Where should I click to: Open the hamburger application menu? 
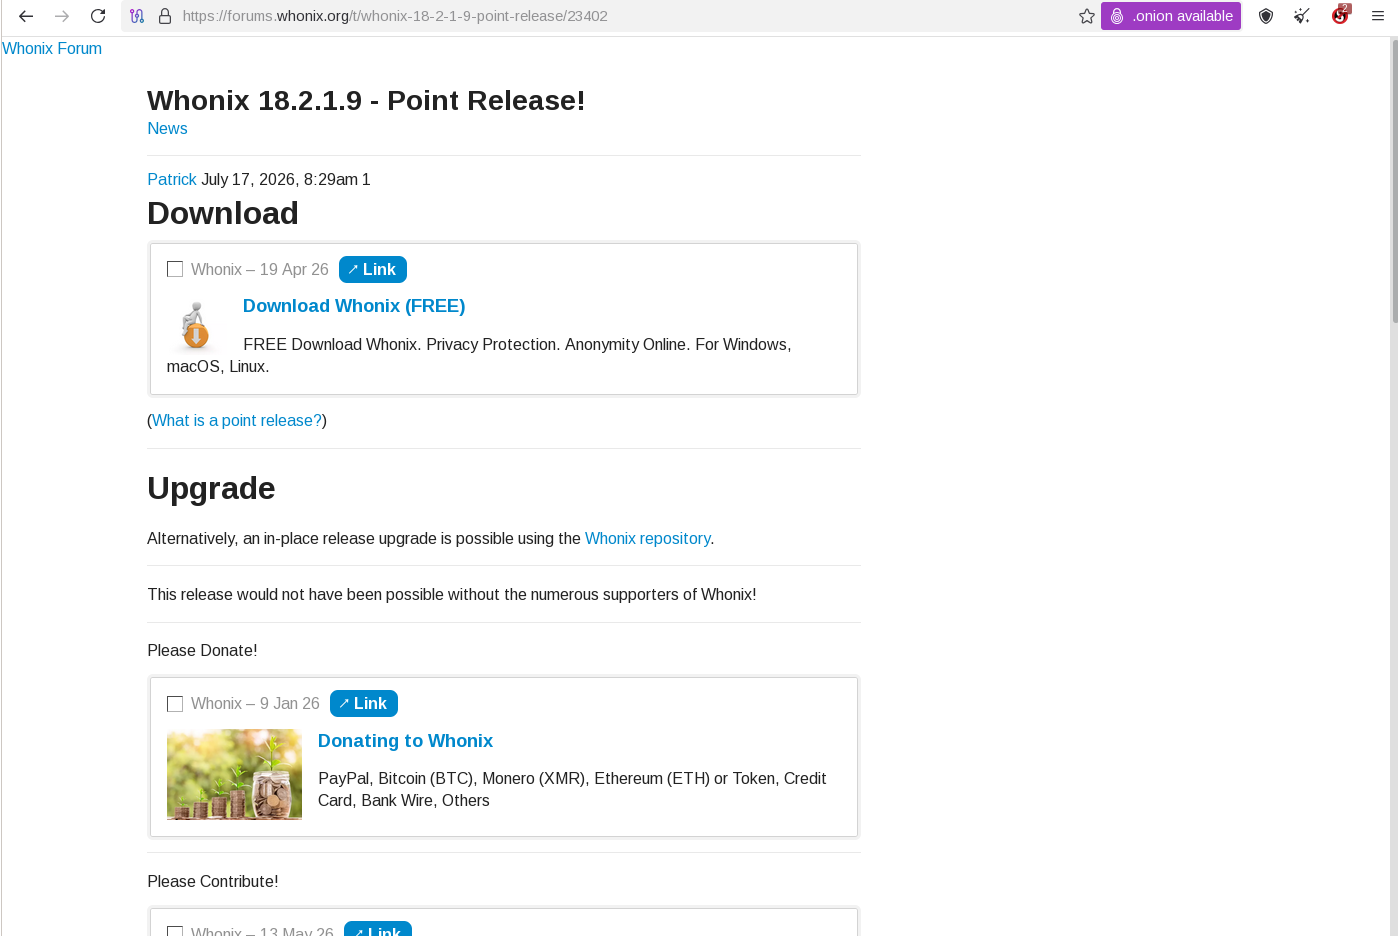coord(1378,16)
